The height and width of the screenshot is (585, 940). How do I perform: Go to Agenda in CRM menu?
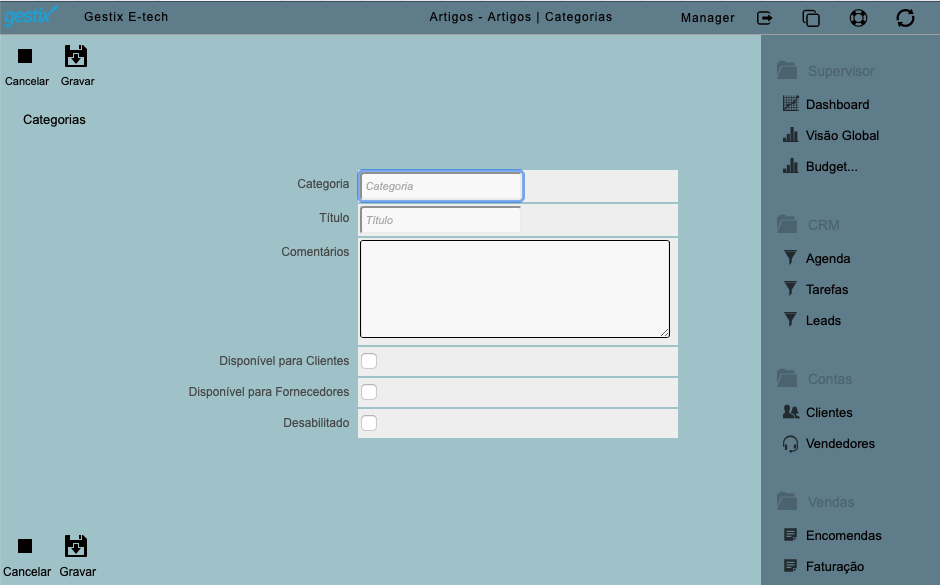(828, 259)
